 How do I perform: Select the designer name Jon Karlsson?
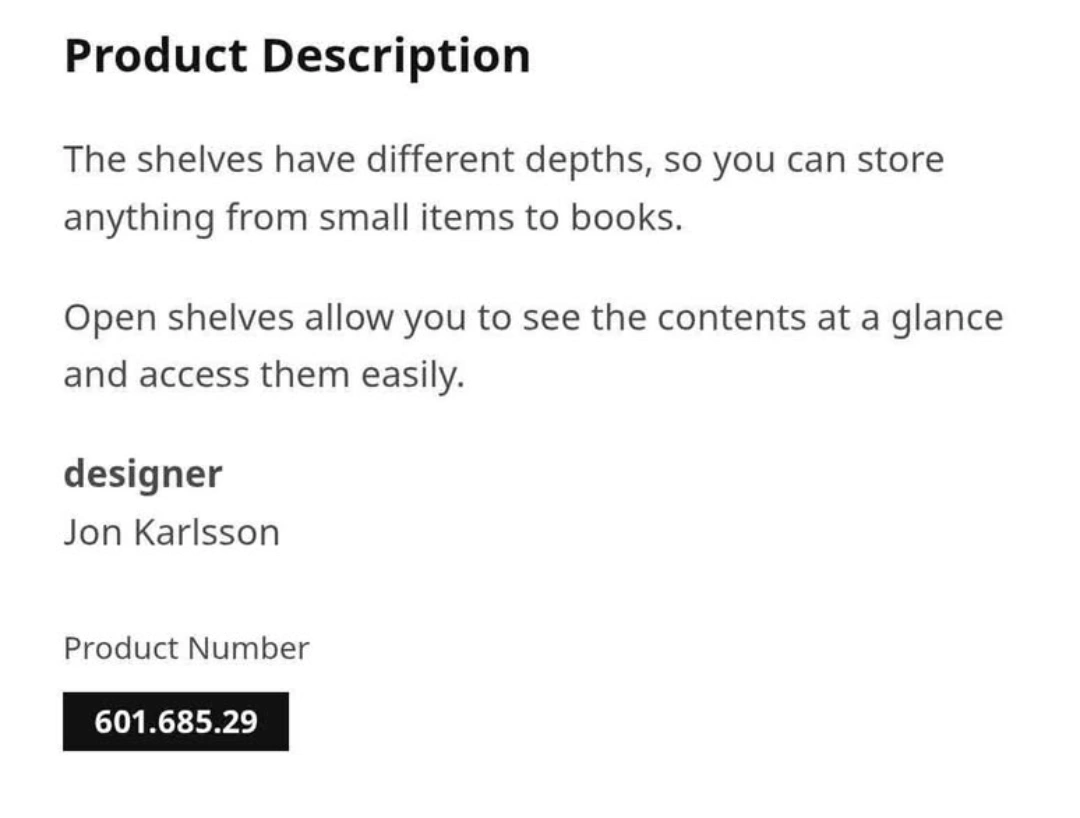click(x=172, y=532)
